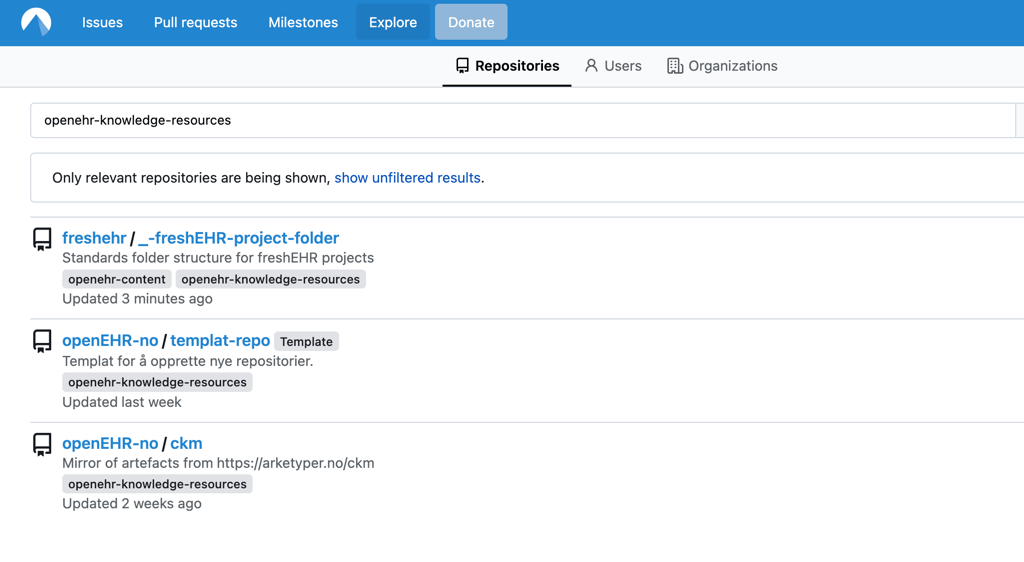This screenshot has height=562, width=1024.
Task: Open the templat-repo repository link
Action: [x=220, y=341]
